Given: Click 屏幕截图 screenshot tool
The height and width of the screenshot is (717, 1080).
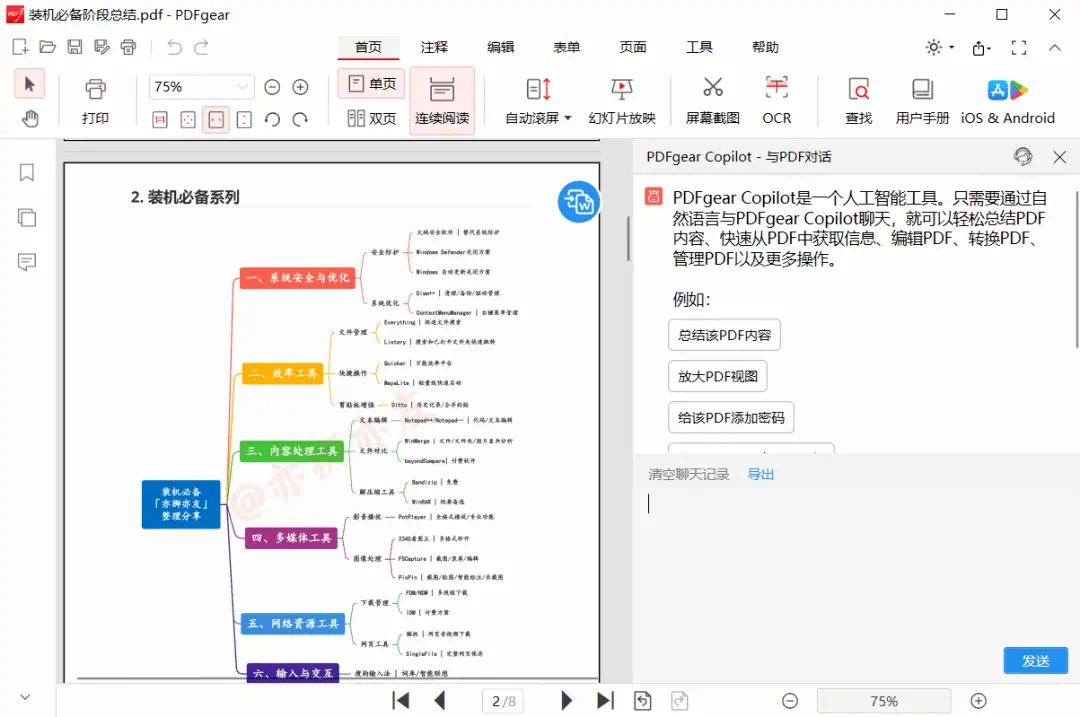Looking at the screenshot, I should [x=712, y=101].
